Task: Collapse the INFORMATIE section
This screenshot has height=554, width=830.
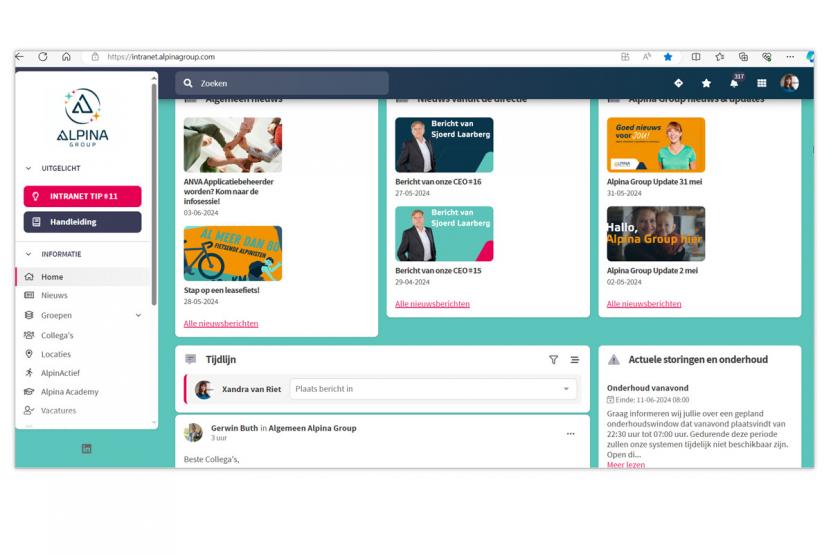Action: (28, 254)
